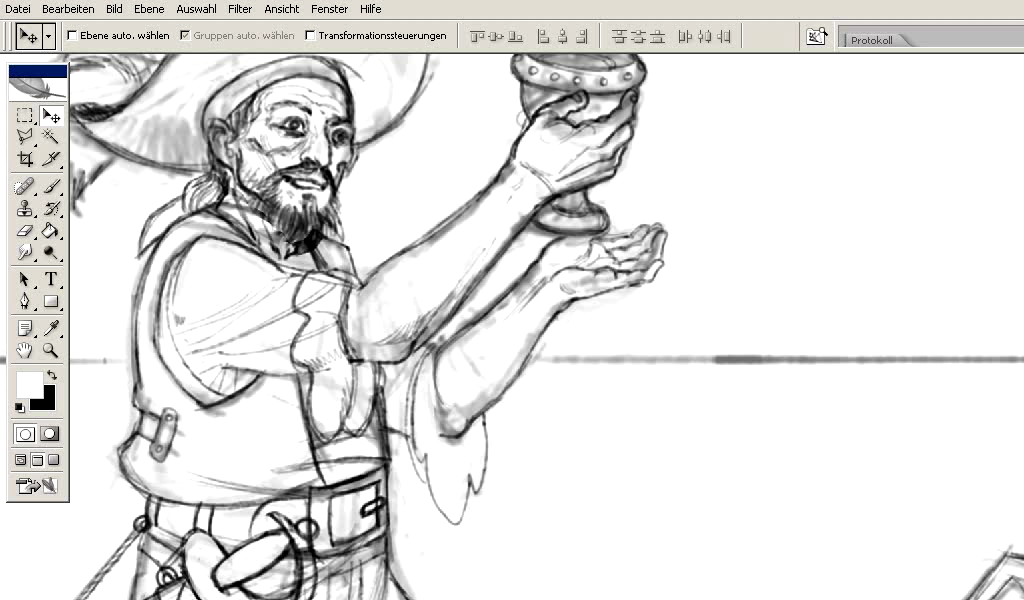1024x600 pixels.
Task: Select the Clone Stamp tool
Action: [x=25, y=209]
